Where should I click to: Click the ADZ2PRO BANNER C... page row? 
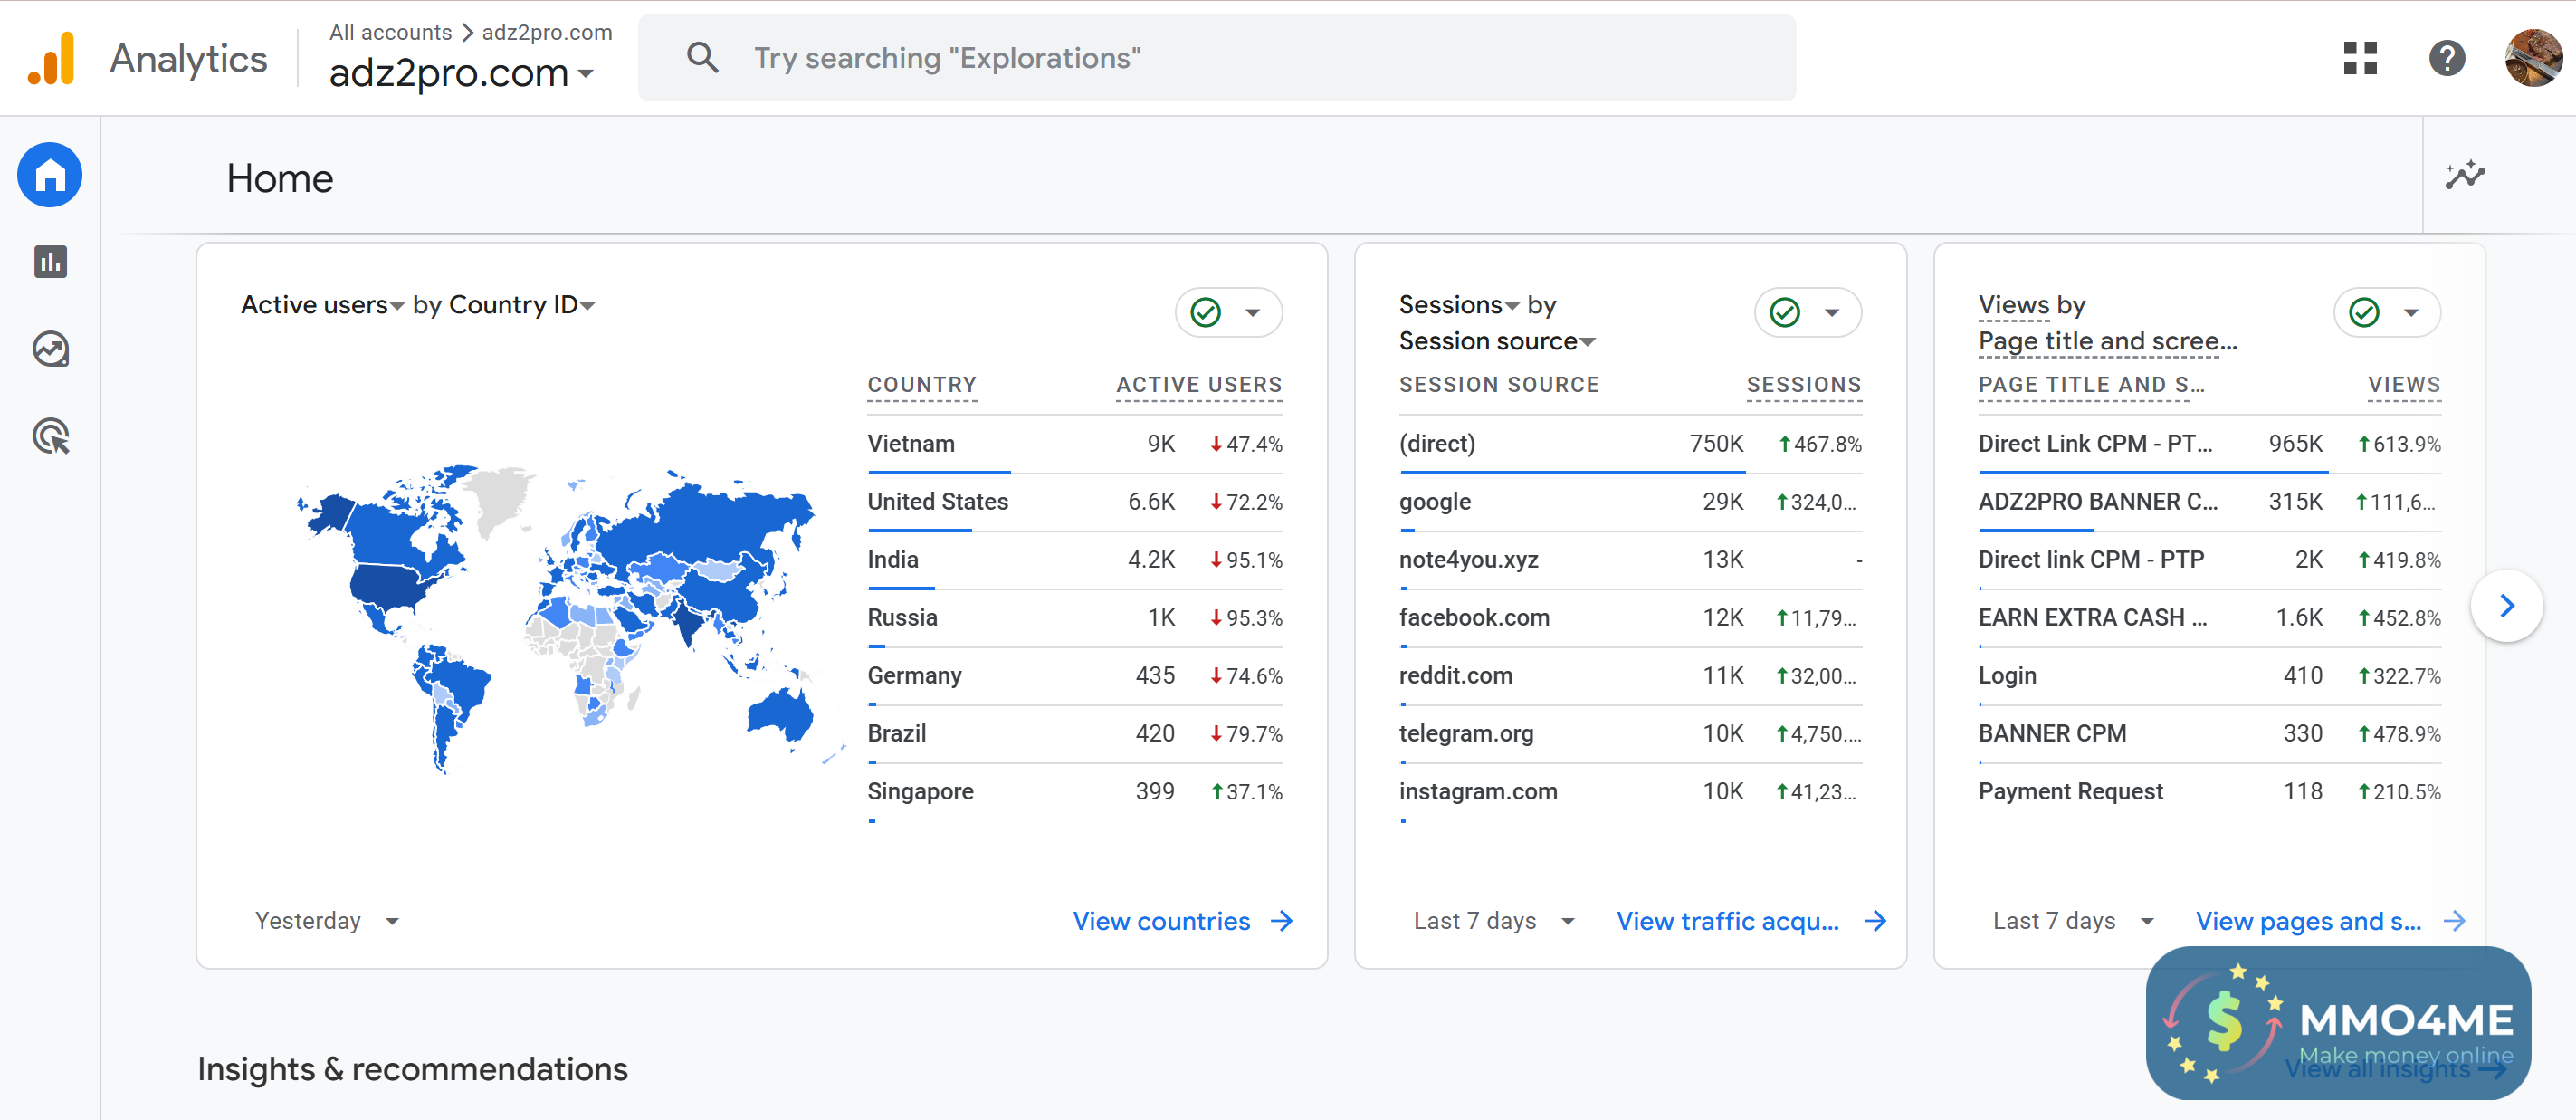coord(2210,502)
